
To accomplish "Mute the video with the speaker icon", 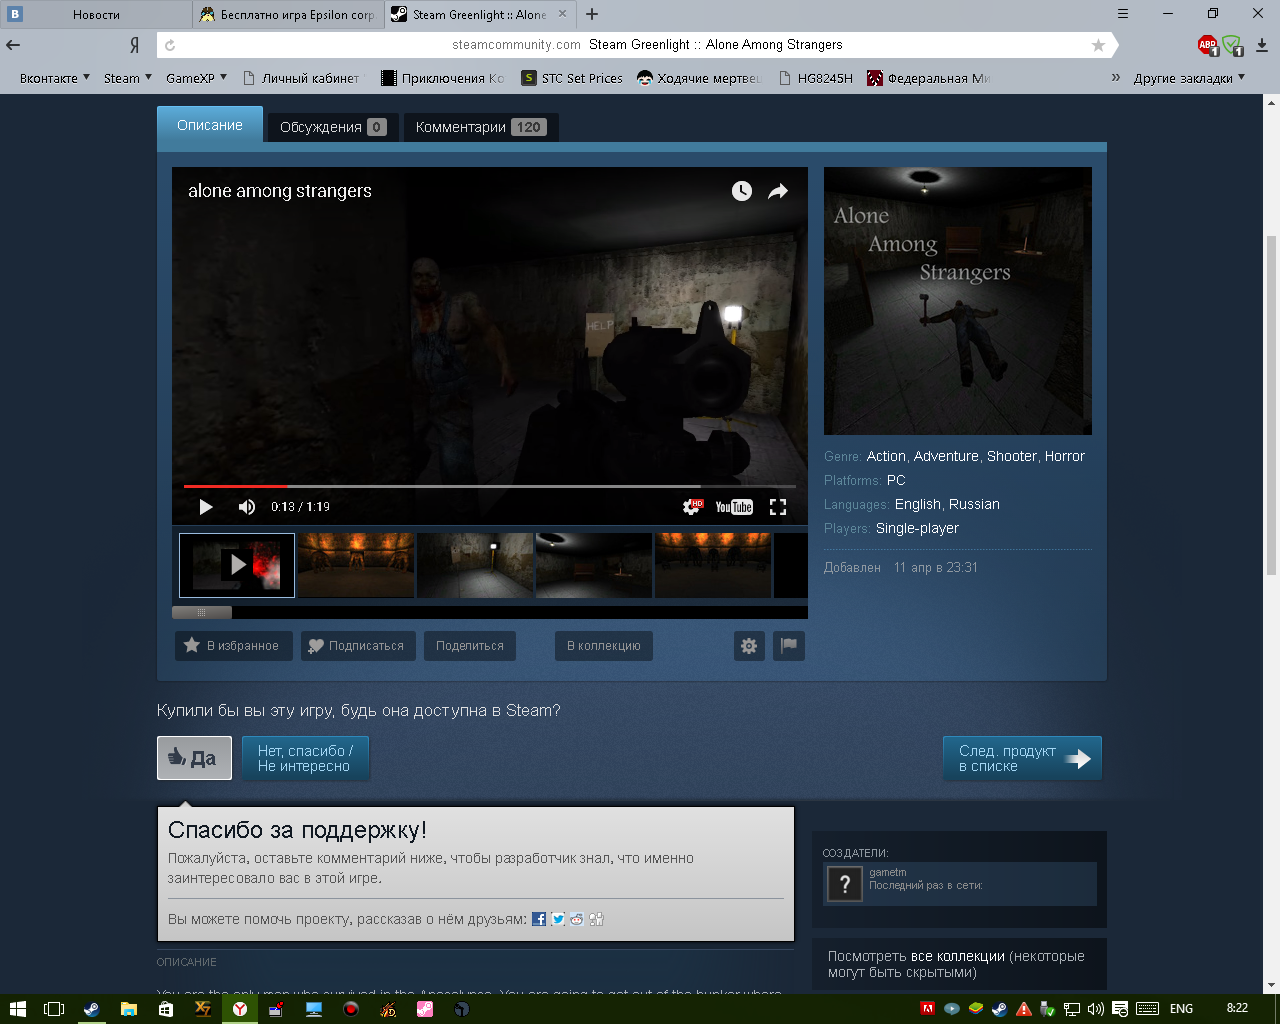I will (247, 507).
